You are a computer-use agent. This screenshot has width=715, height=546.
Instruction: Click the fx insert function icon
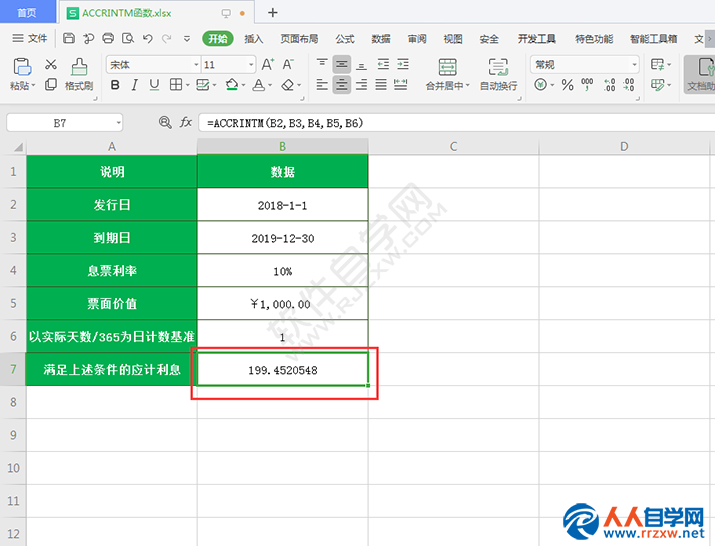pos(186,122)
